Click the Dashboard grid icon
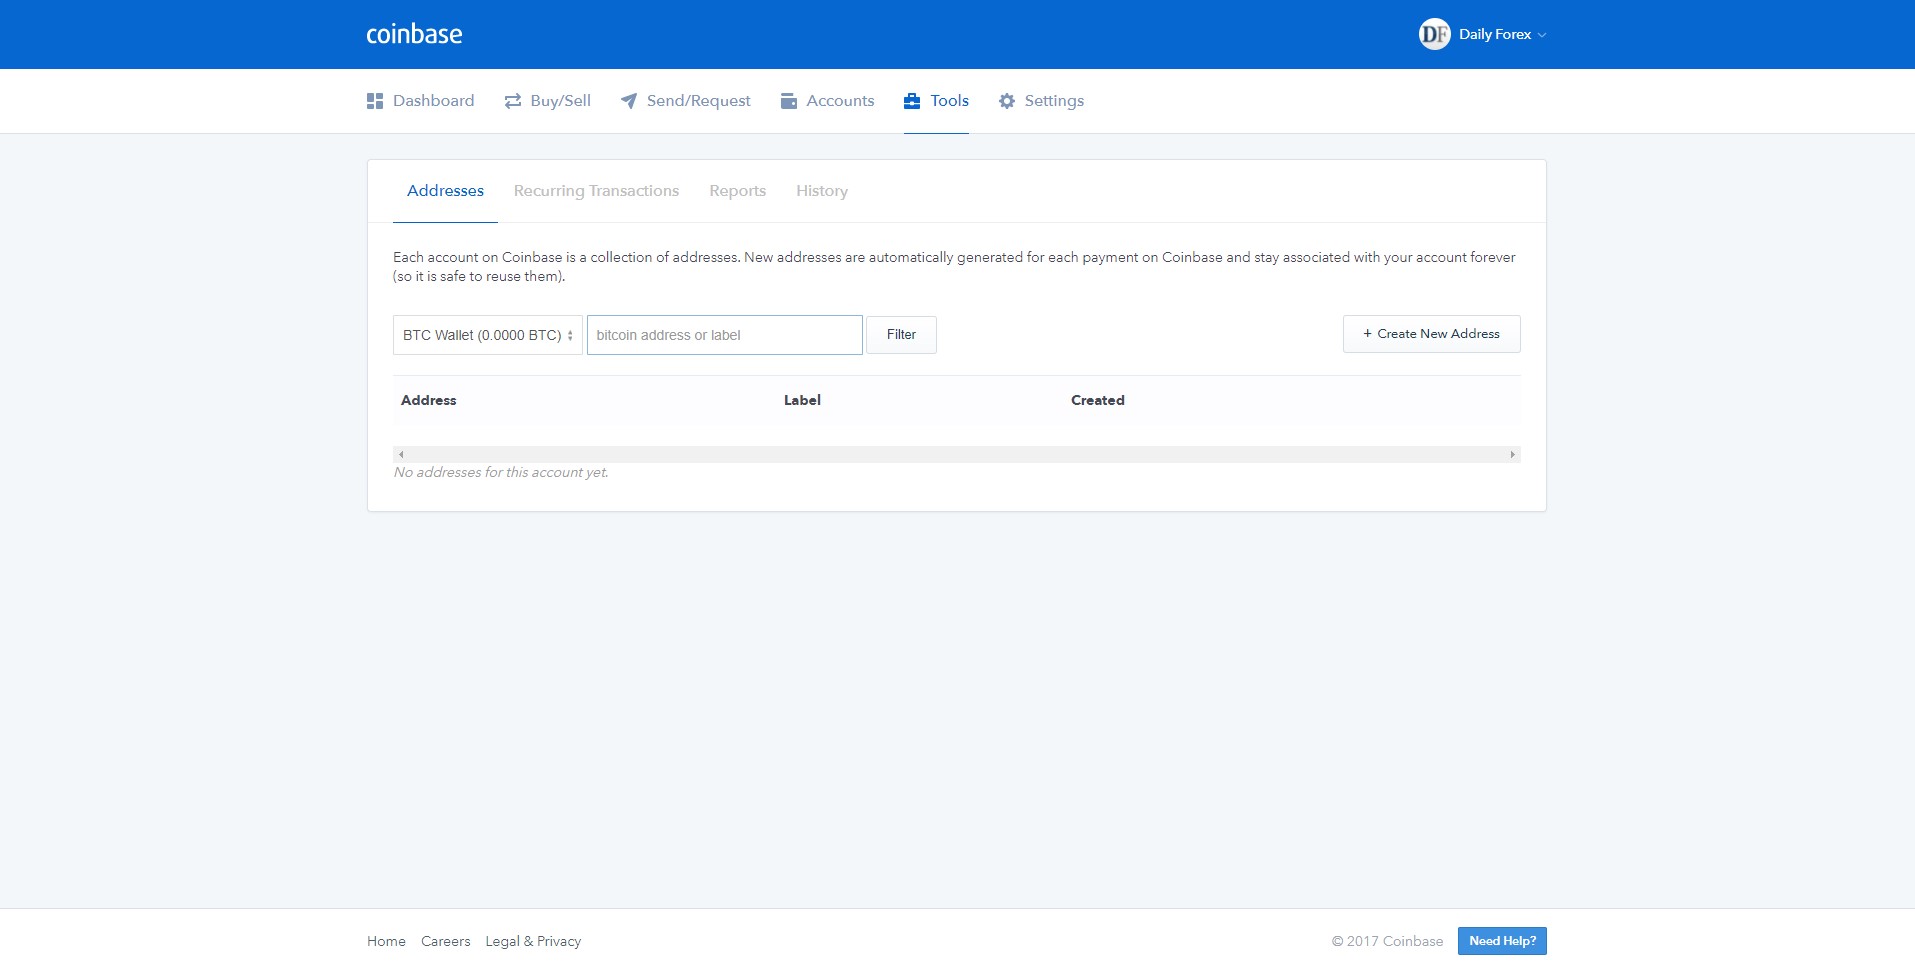 pyautogui.click(x=375, y=101)
